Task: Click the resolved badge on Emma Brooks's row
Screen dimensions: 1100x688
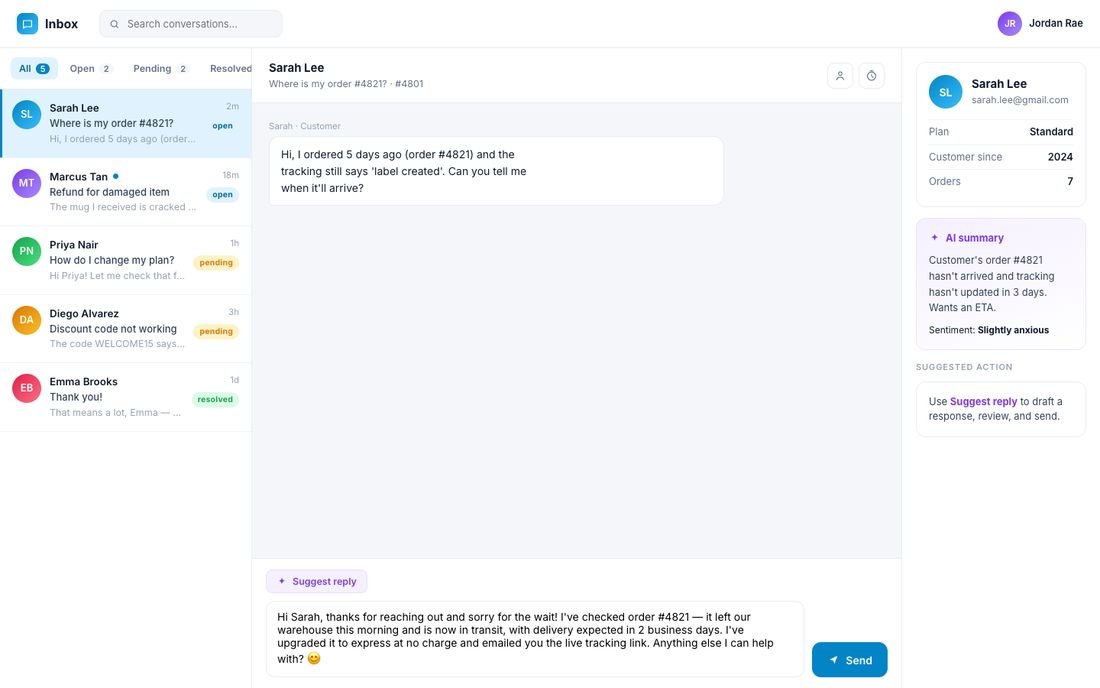Action: [x=215, y=400]
